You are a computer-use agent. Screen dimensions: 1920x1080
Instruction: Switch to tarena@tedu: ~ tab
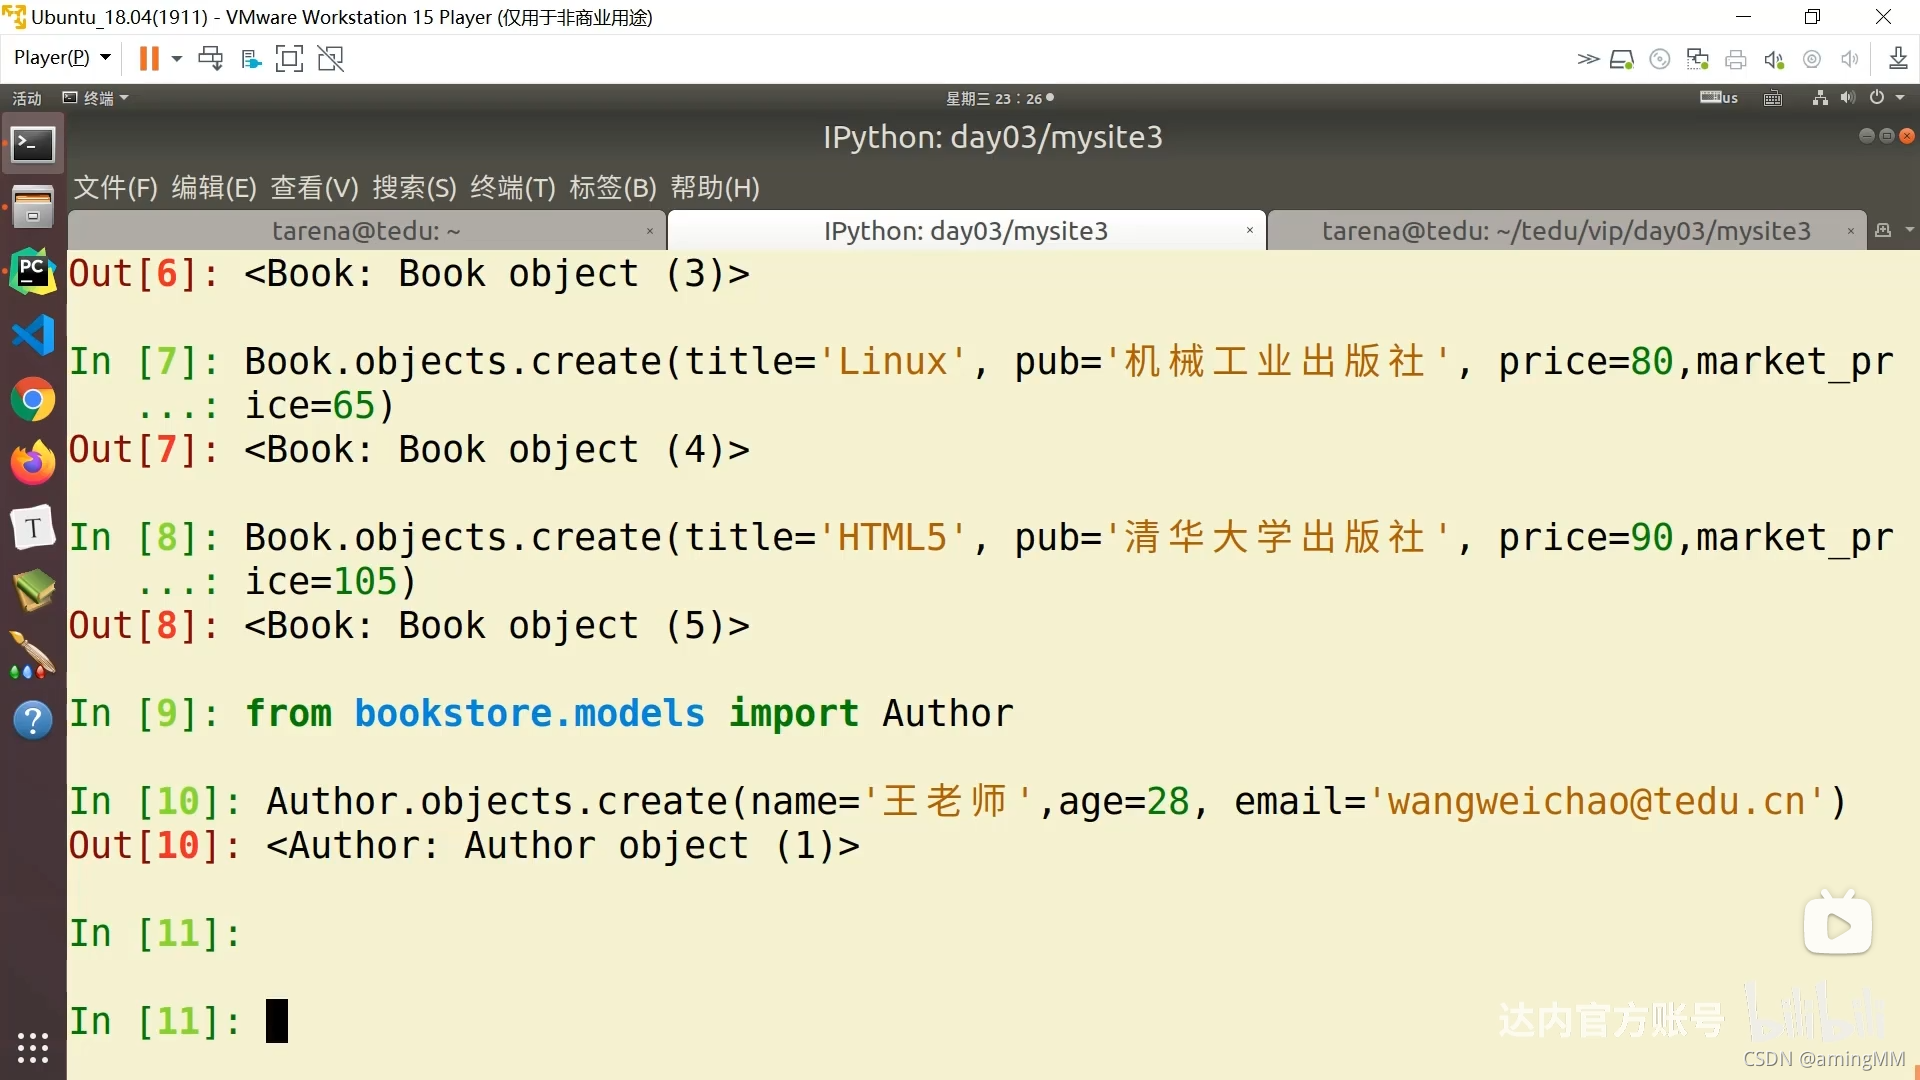pos(366,231)
